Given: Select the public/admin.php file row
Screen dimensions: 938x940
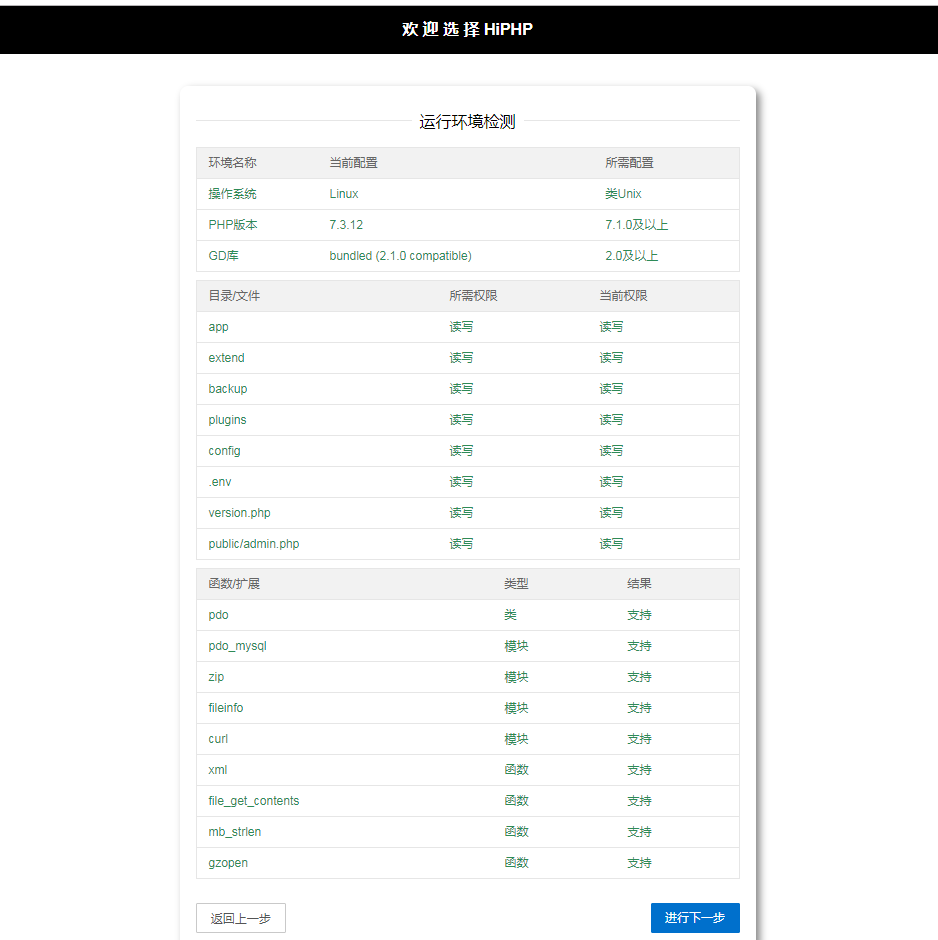Looking at the screenshot, I should (x=468, y=544).
